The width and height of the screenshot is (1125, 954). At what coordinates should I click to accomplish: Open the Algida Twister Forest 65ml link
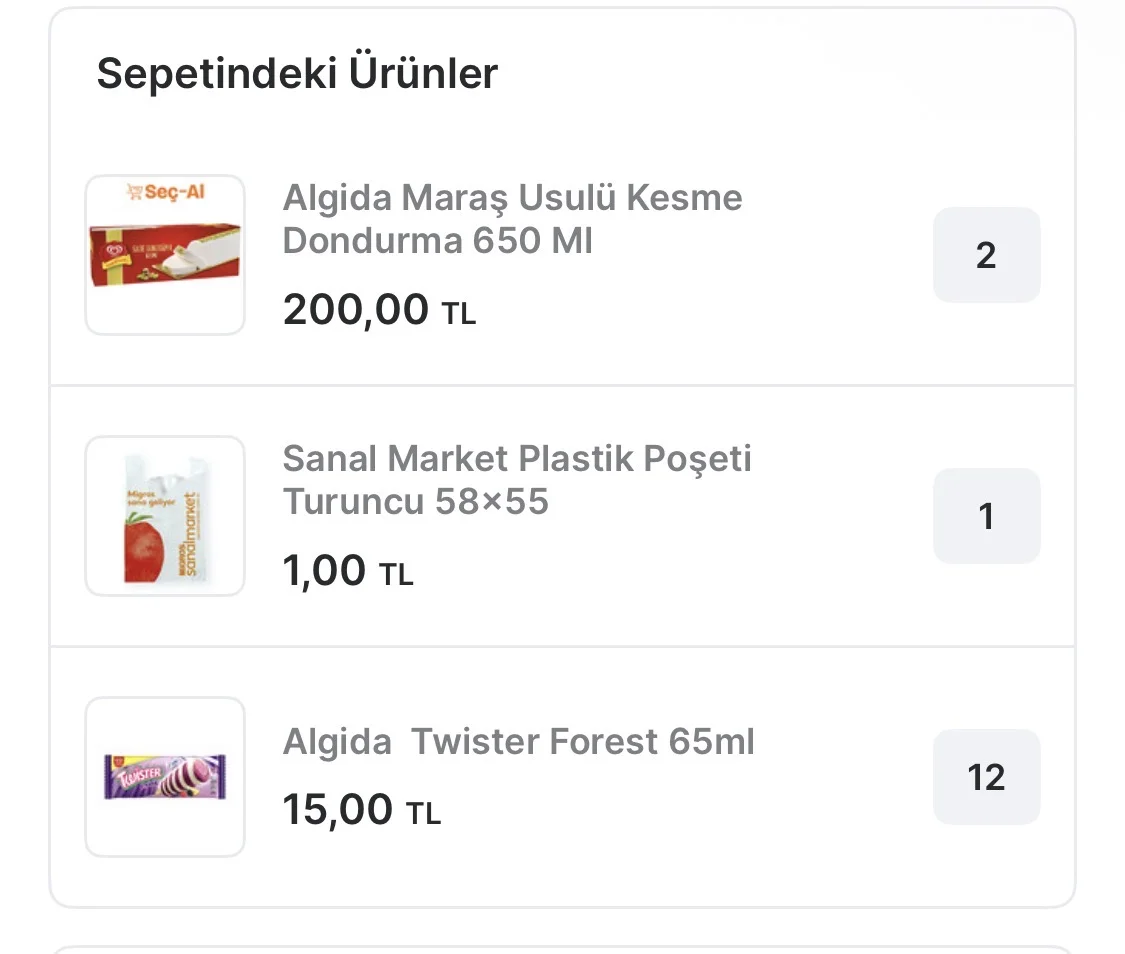[518, 742]
